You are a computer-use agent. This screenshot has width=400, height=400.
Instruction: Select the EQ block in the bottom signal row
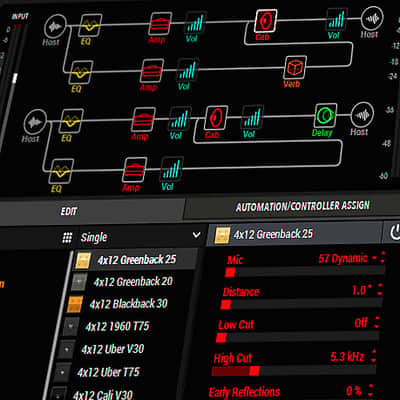61,171
